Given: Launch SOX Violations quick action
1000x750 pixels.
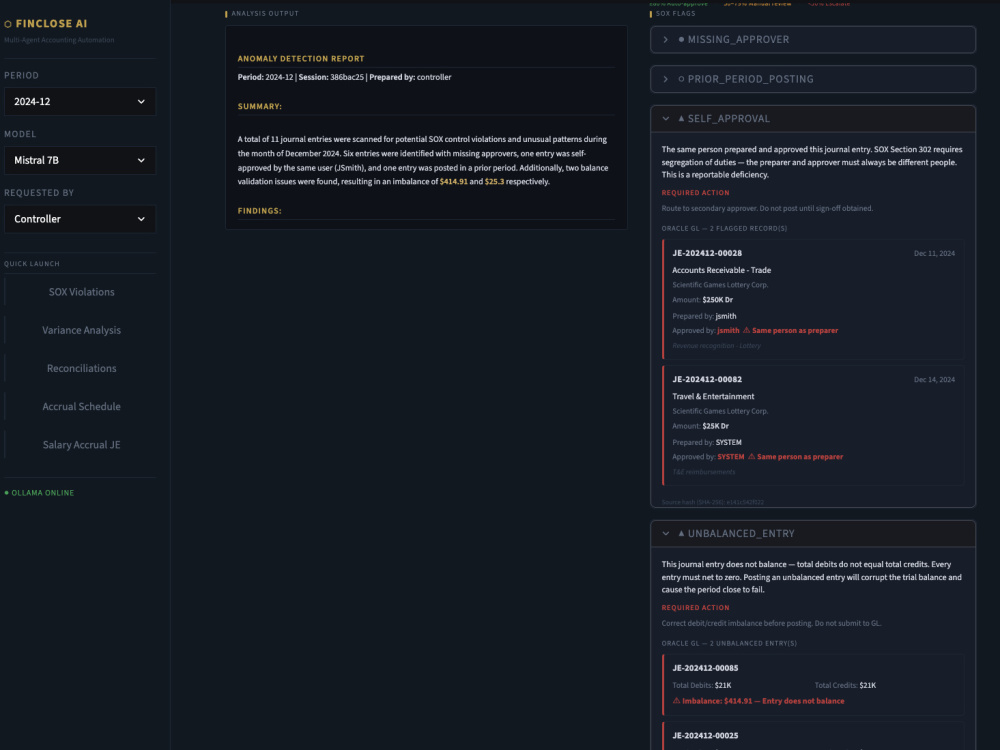Looking at the screenshot, I should (81, 292).
